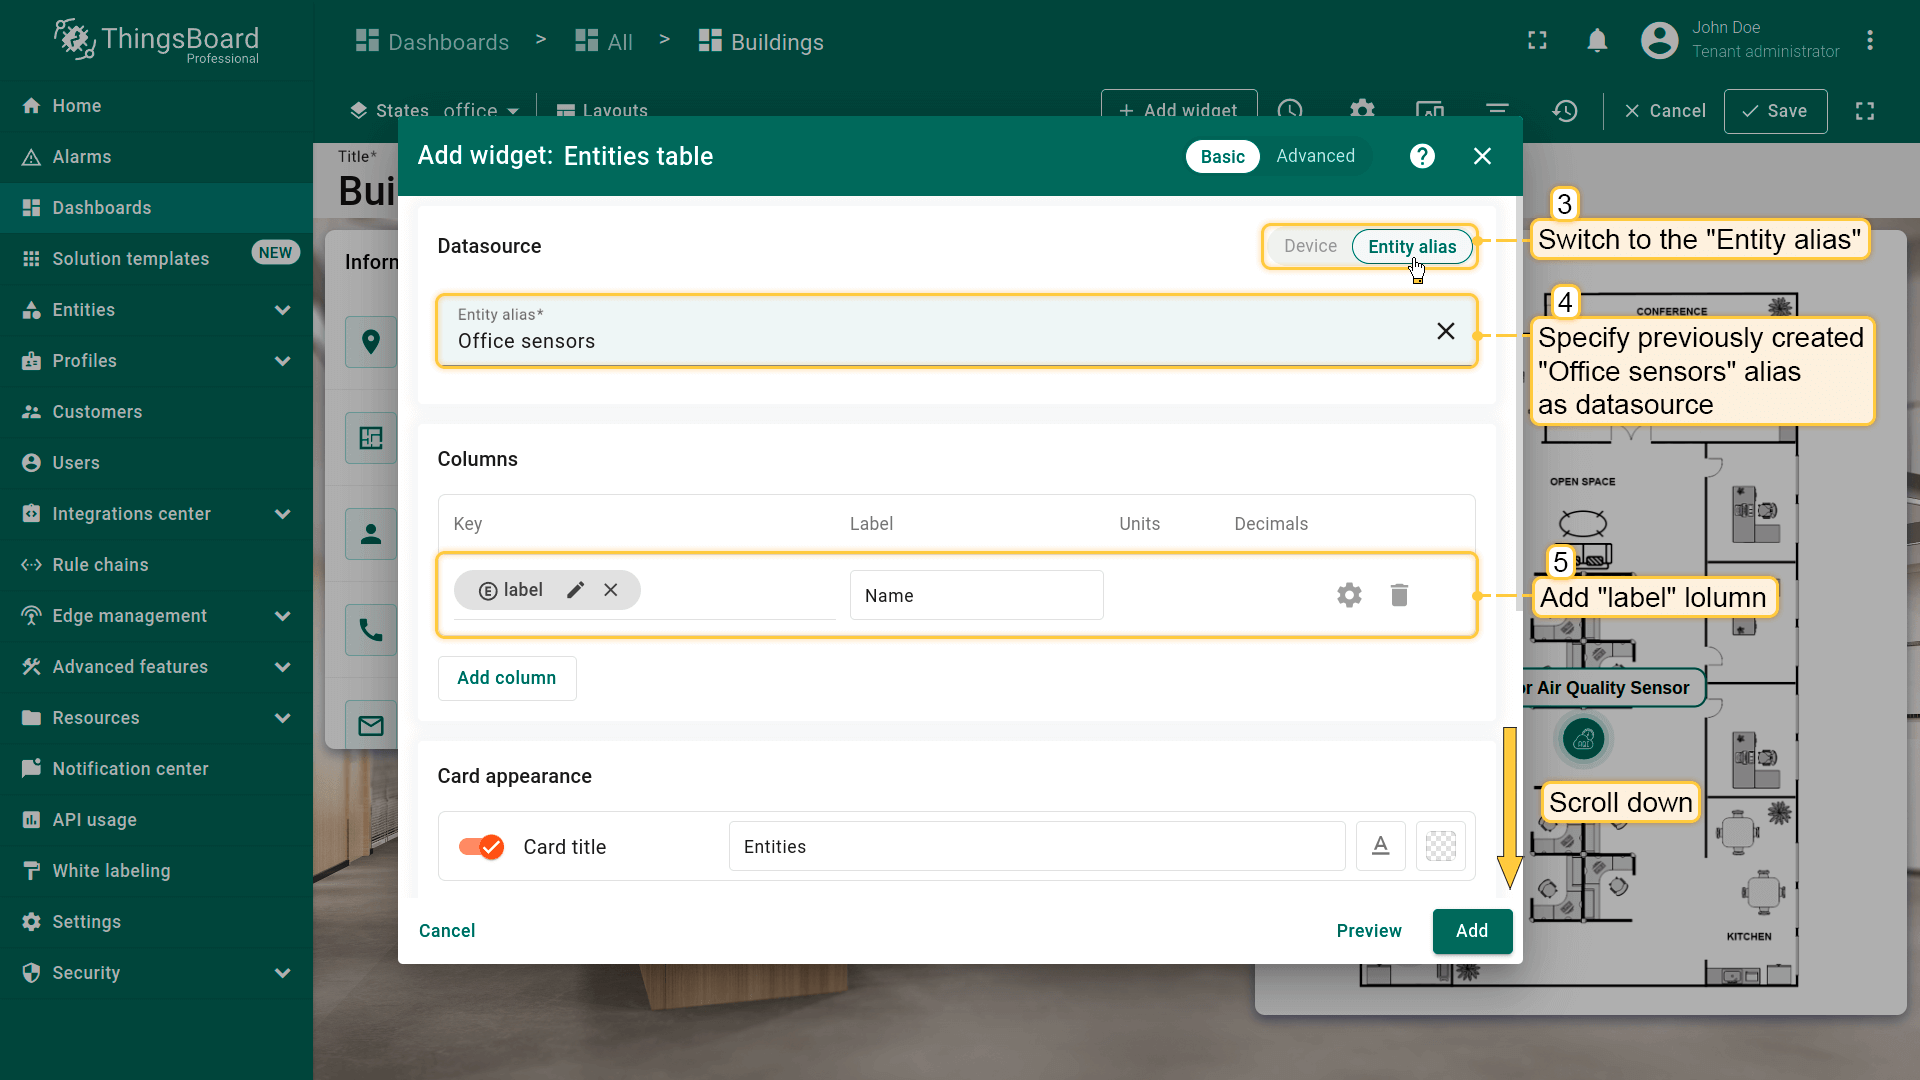
Task: Switch to Advanced widget mode
Action: pyautogui.click(x=1315, y=156)
